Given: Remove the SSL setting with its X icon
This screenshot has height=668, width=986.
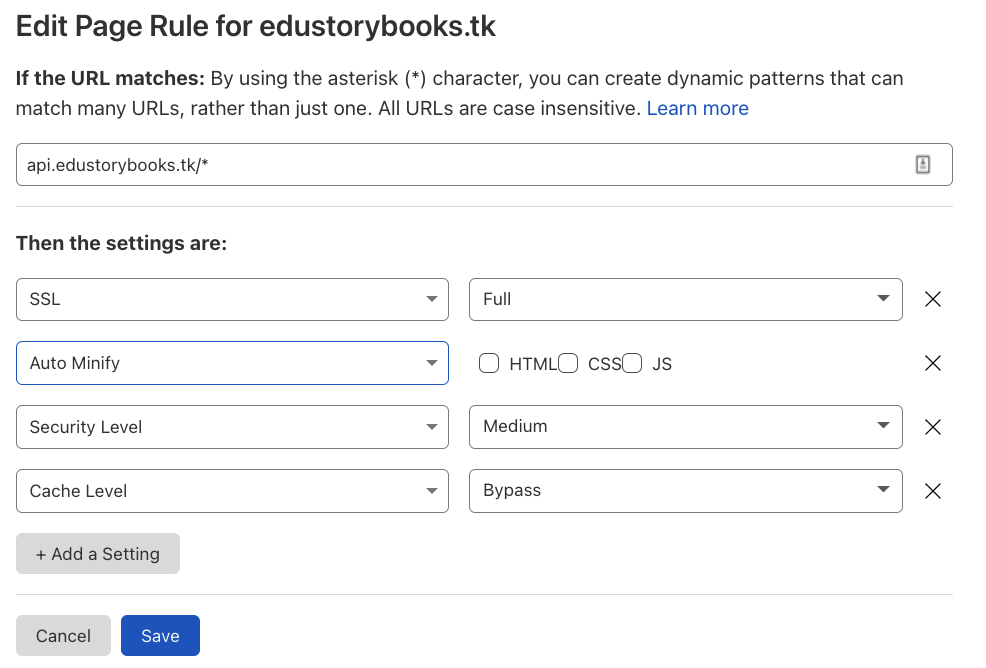Looking at the screenshot, I should 932,299.
